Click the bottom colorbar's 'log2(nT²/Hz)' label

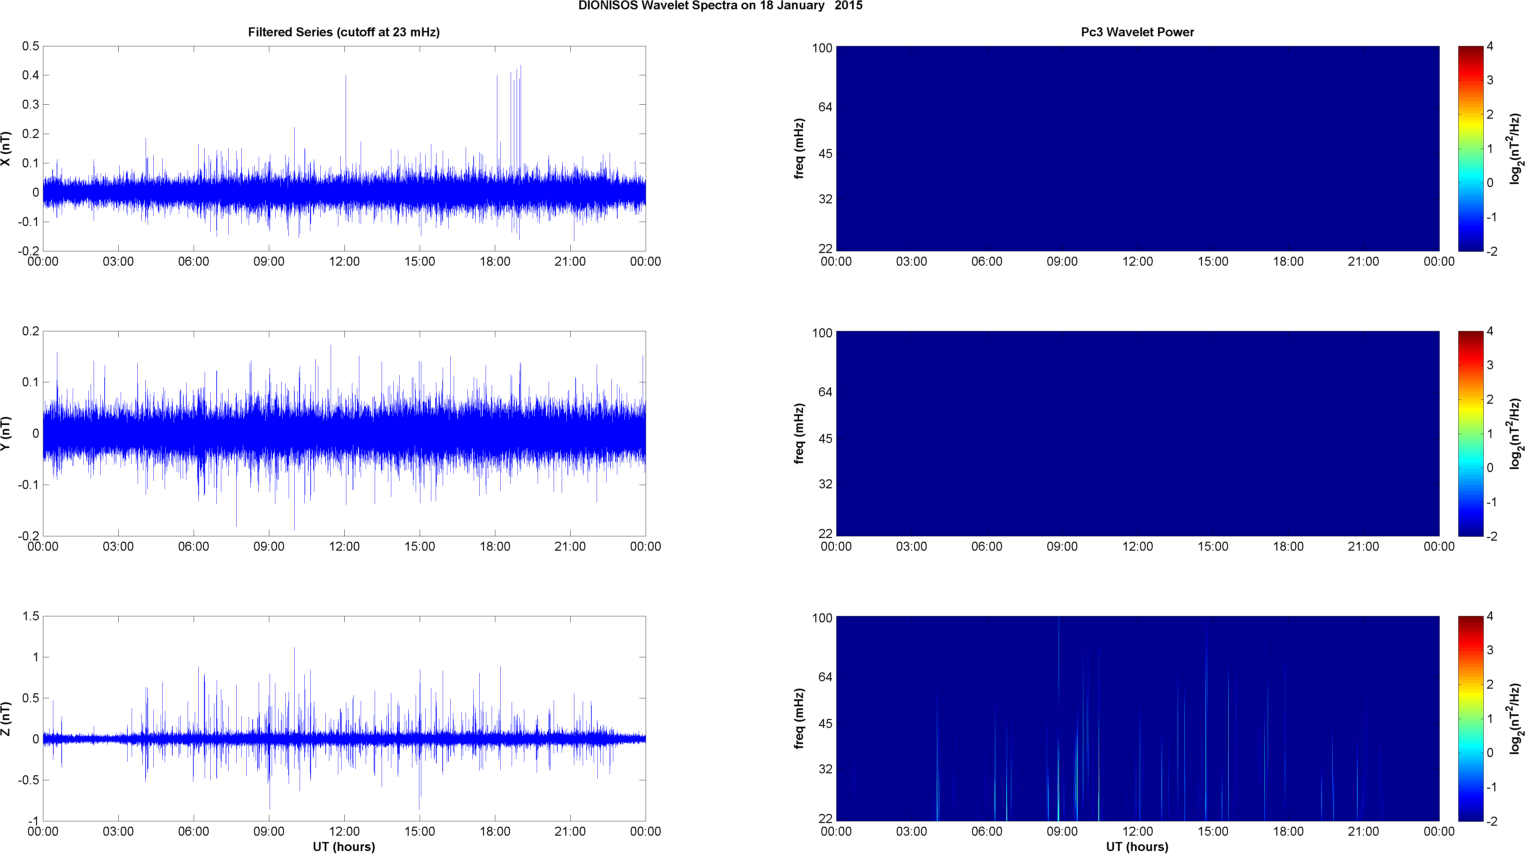pyautogui.click(x=1516, y=718)
